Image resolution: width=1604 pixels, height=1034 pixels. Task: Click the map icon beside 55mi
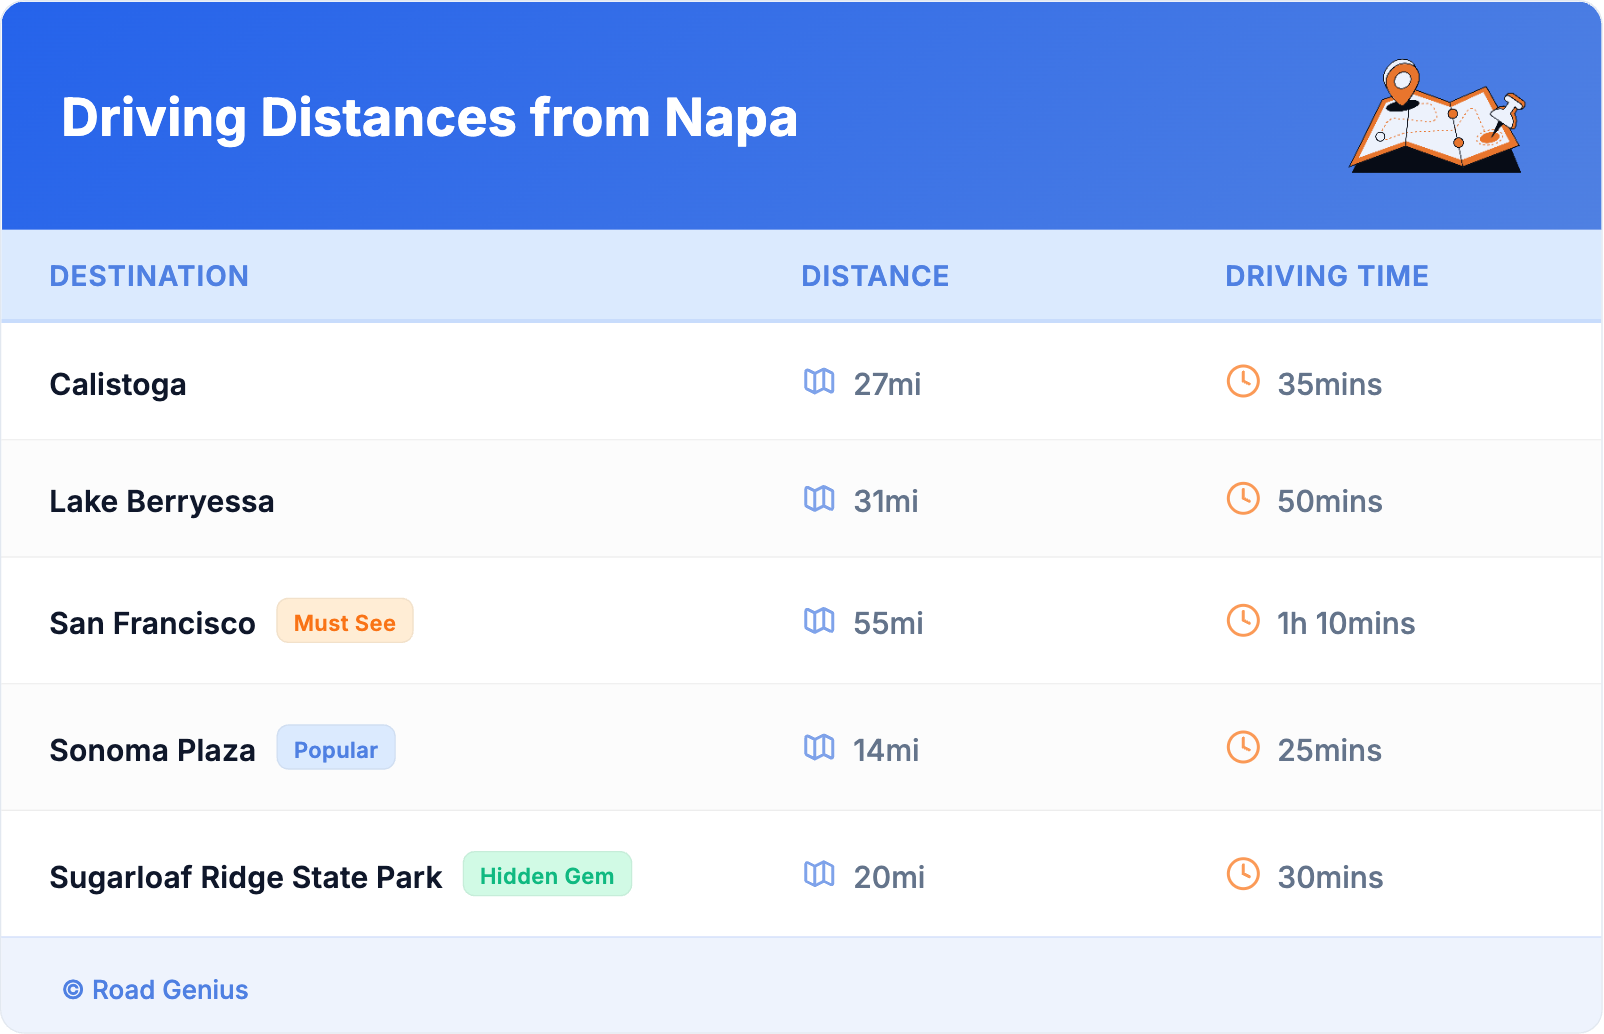(819, 621)
